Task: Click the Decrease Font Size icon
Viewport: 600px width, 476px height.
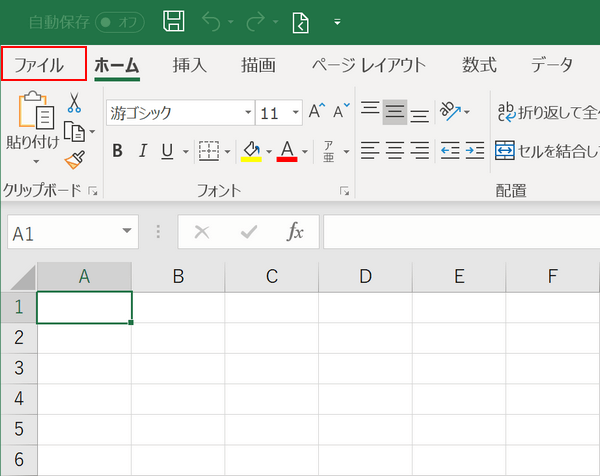Action: coord(341,111)
